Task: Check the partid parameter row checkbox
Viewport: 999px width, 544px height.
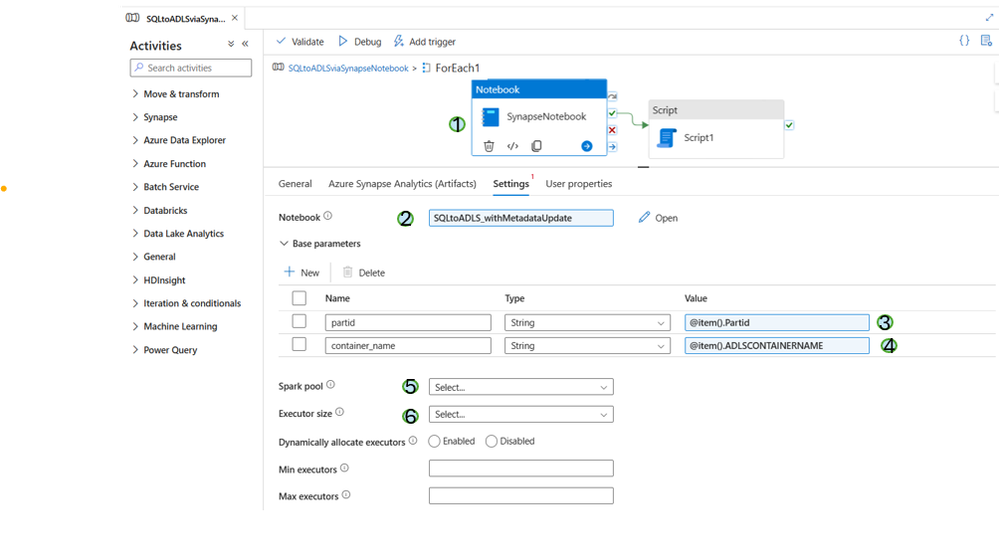Action: coord(299,321)
